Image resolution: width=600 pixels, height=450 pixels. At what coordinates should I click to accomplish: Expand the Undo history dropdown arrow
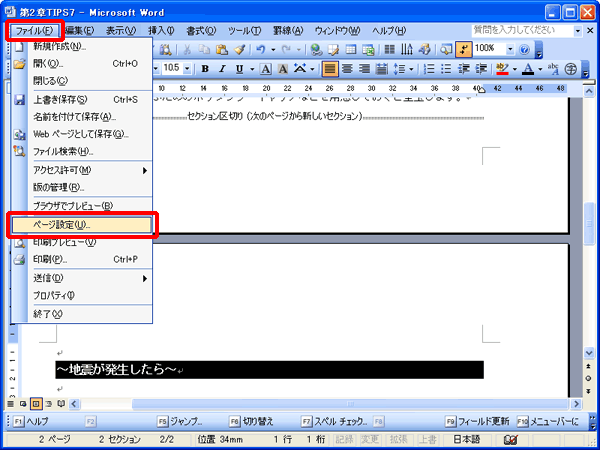coord(273,50)
